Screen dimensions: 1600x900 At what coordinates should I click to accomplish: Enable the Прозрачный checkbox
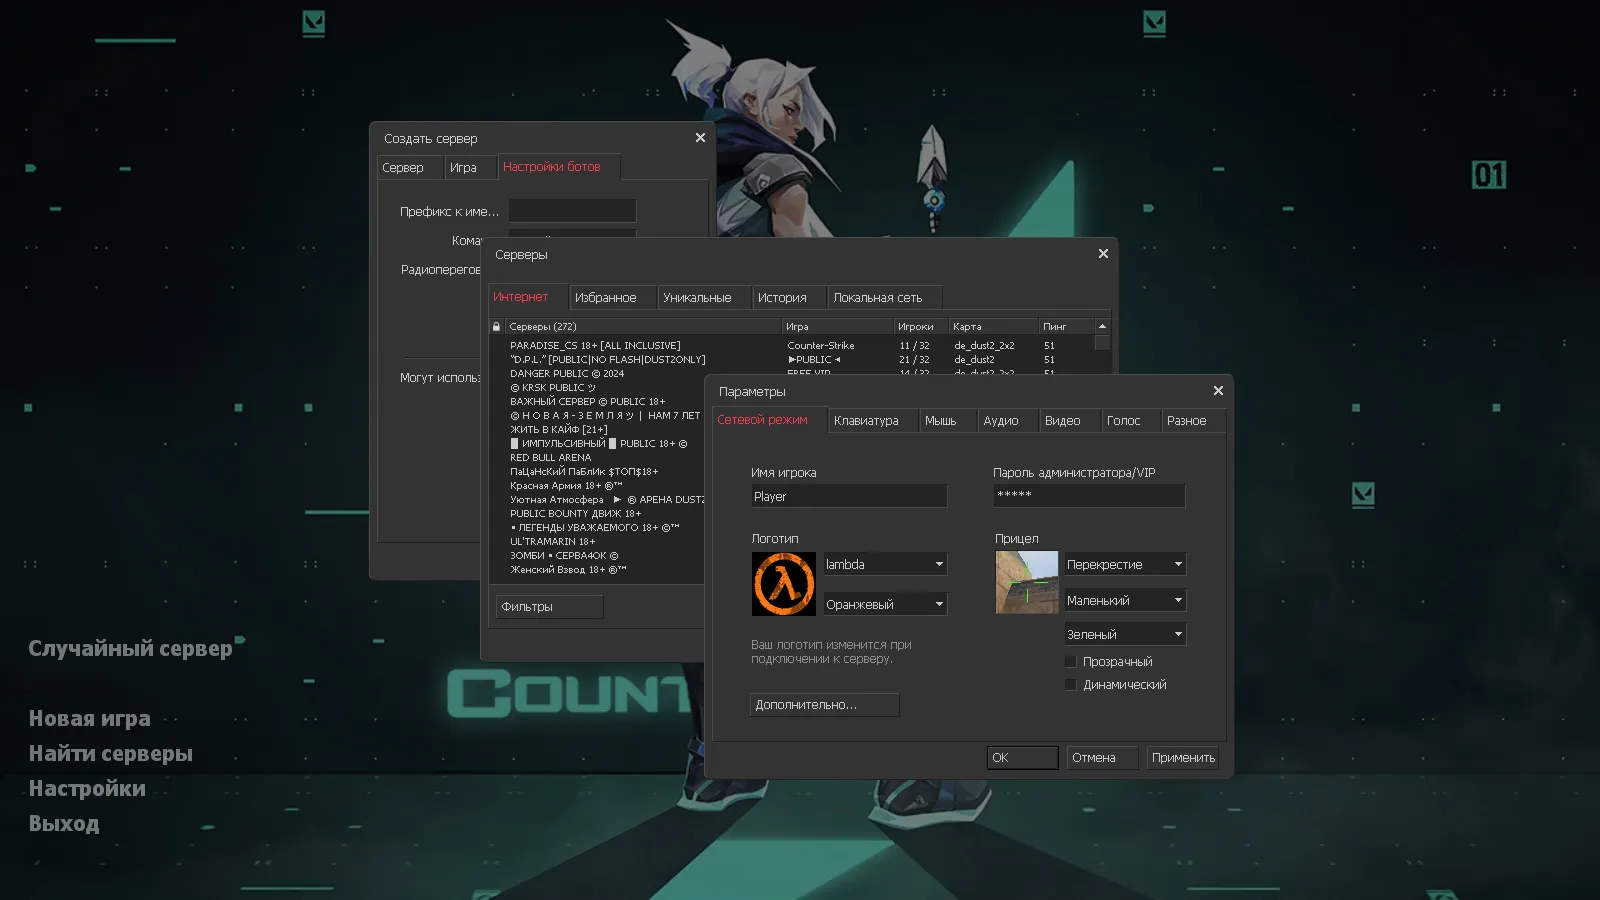(x=1070, y=661)
